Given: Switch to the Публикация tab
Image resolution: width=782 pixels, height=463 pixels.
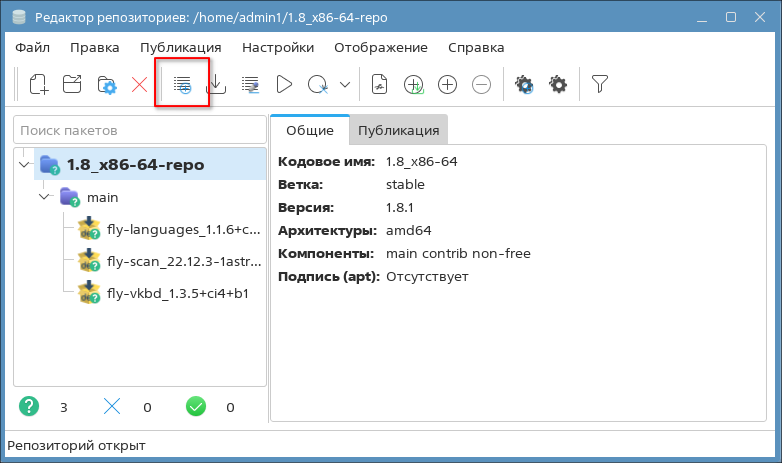Looking at the screenshot, I should pos(398,130).
